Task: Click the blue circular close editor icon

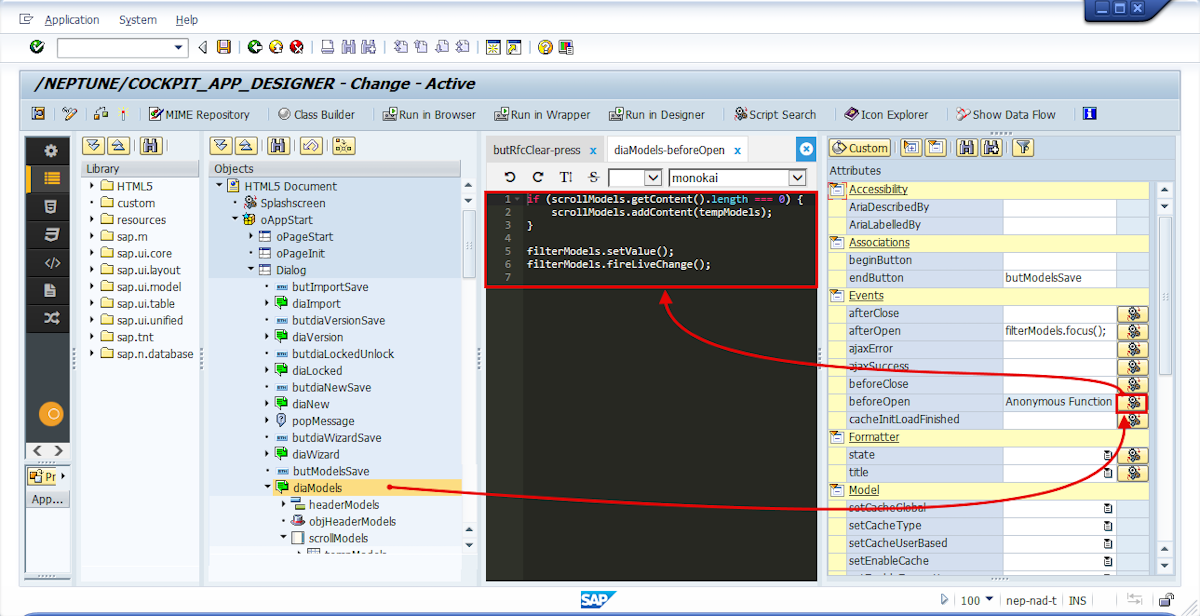Action: 806,149
